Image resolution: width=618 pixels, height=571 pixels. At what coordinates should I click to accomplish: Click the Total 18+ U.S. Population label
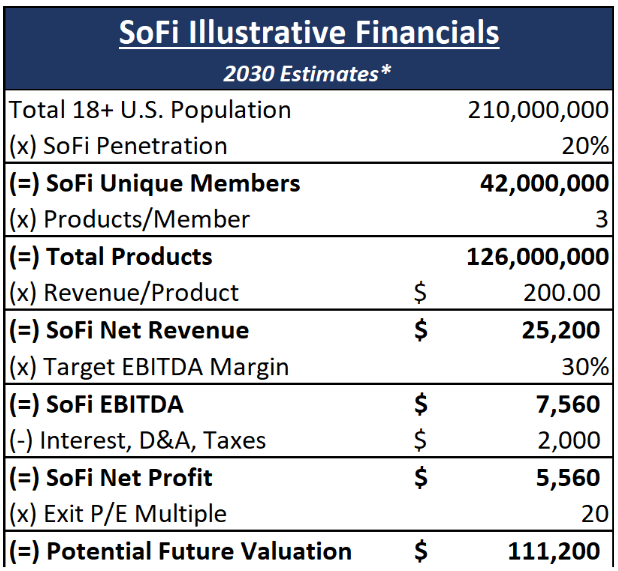tap(150, 110)
